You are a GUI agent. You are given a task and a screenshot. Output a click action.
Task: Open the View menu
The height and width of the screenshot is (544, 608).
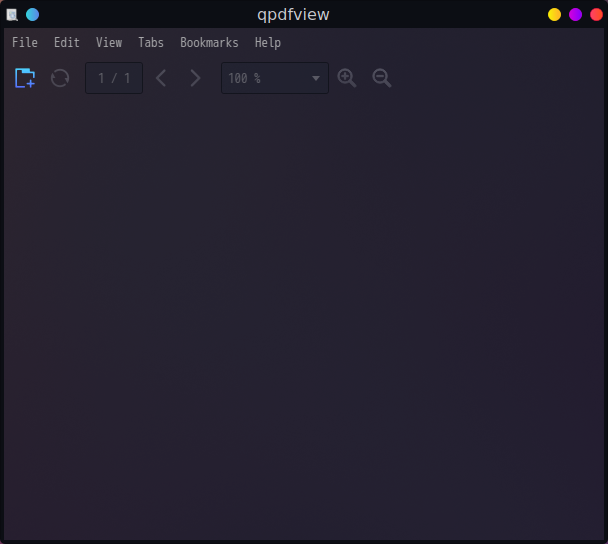[109, 42]
